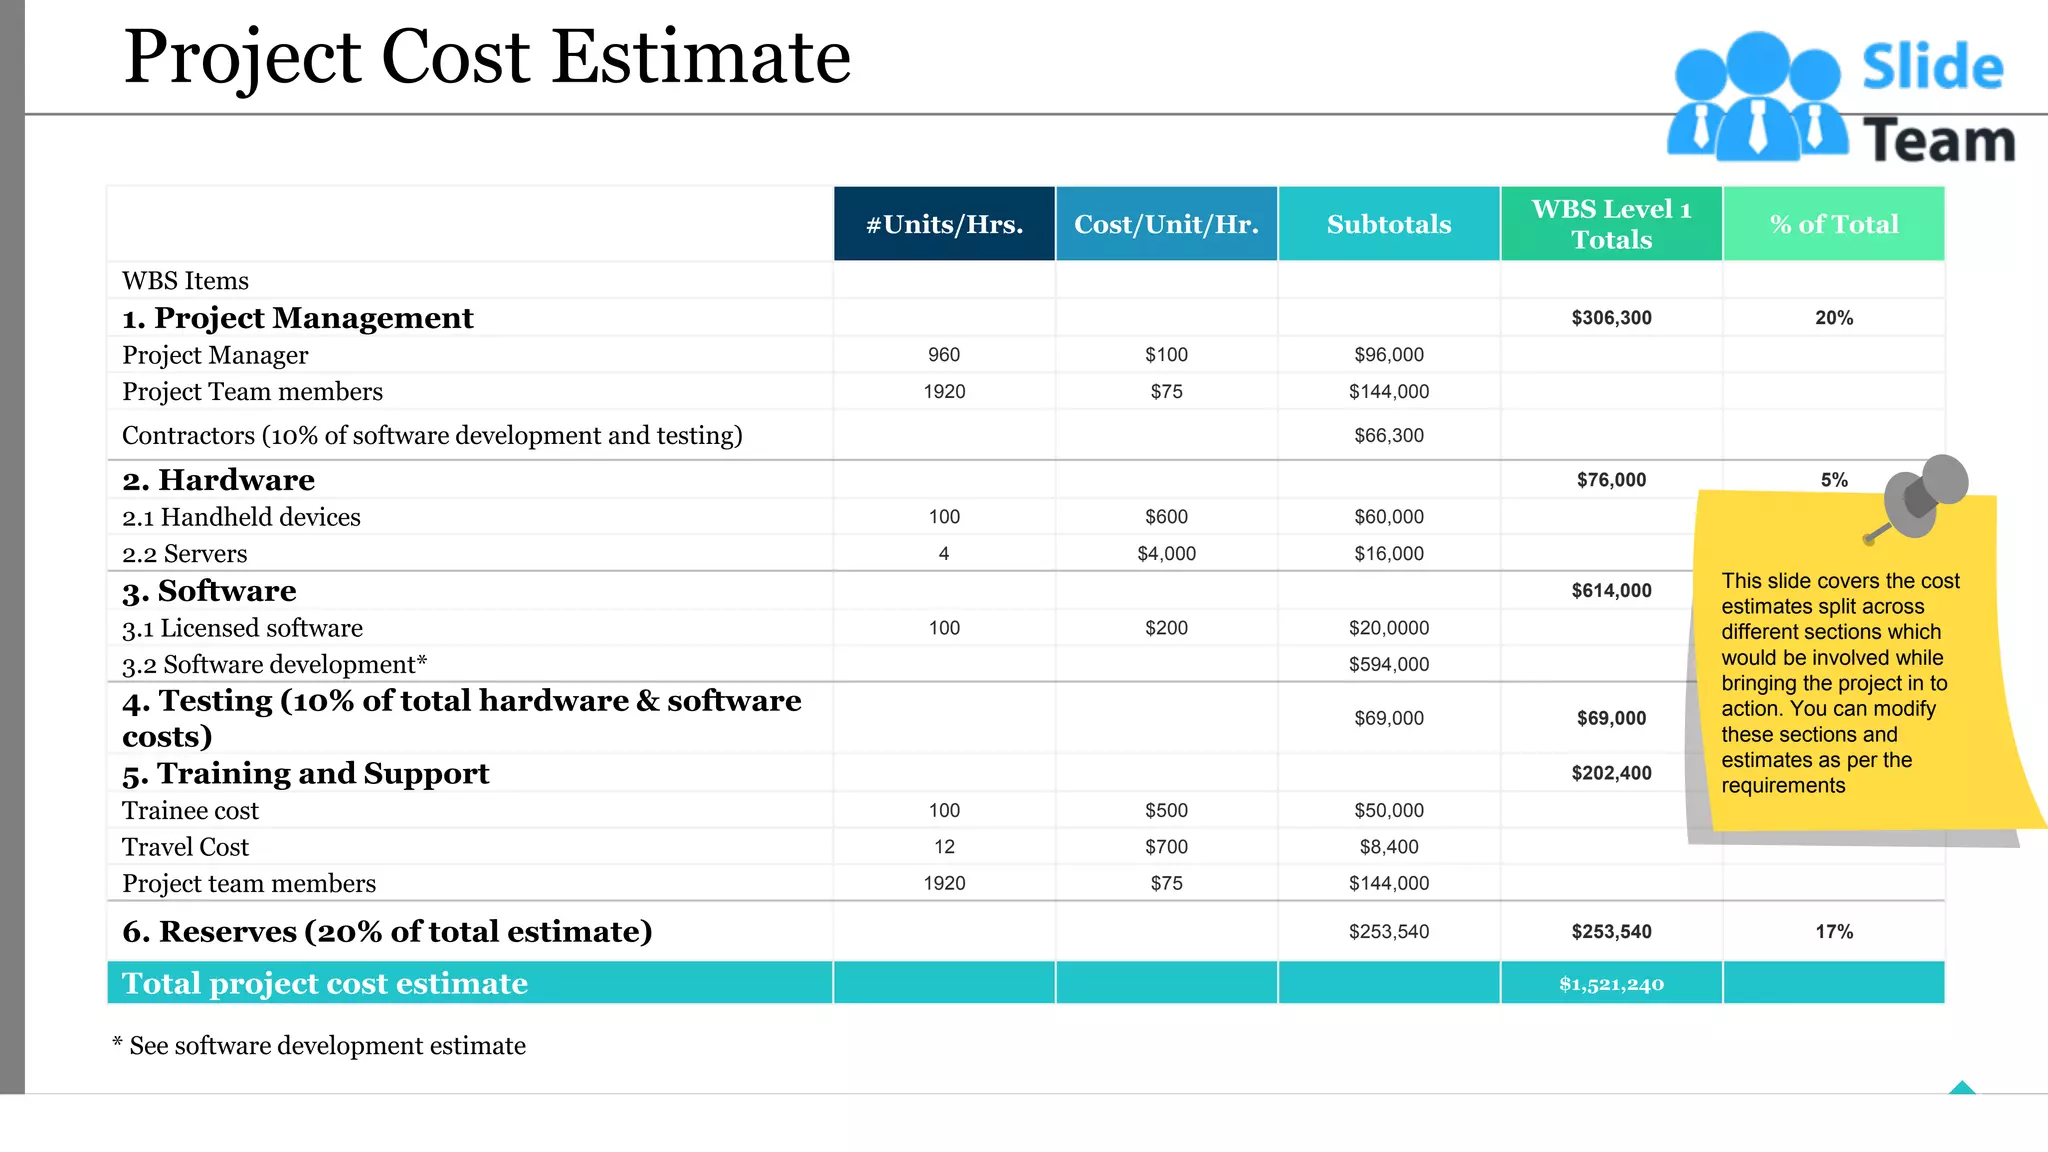Click the small teal triangle at bottom right

click(1962, 1087)
